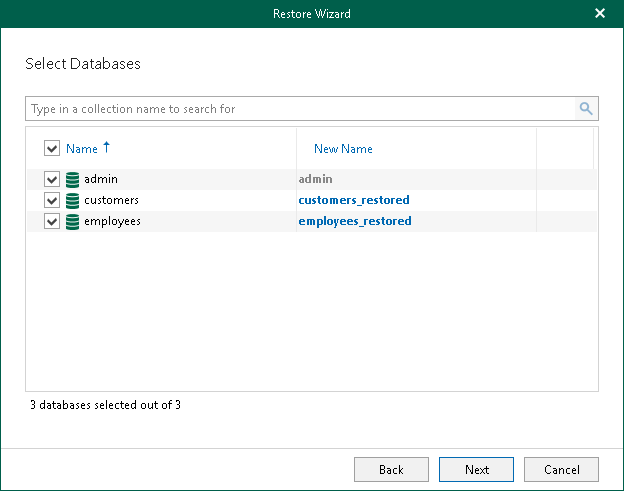Proceed with the Next button
624x491 pixels.
click(476, 469)
